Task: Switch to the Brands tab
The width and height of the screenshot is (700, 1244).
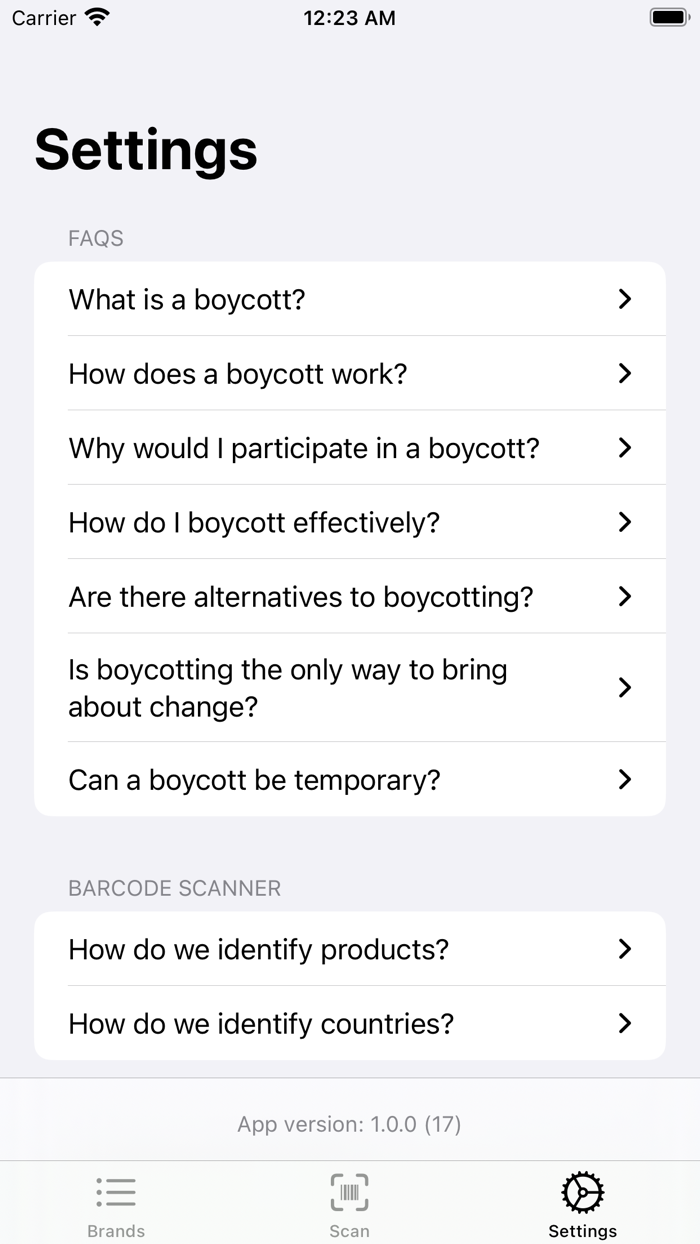Action: (116, 1203)
